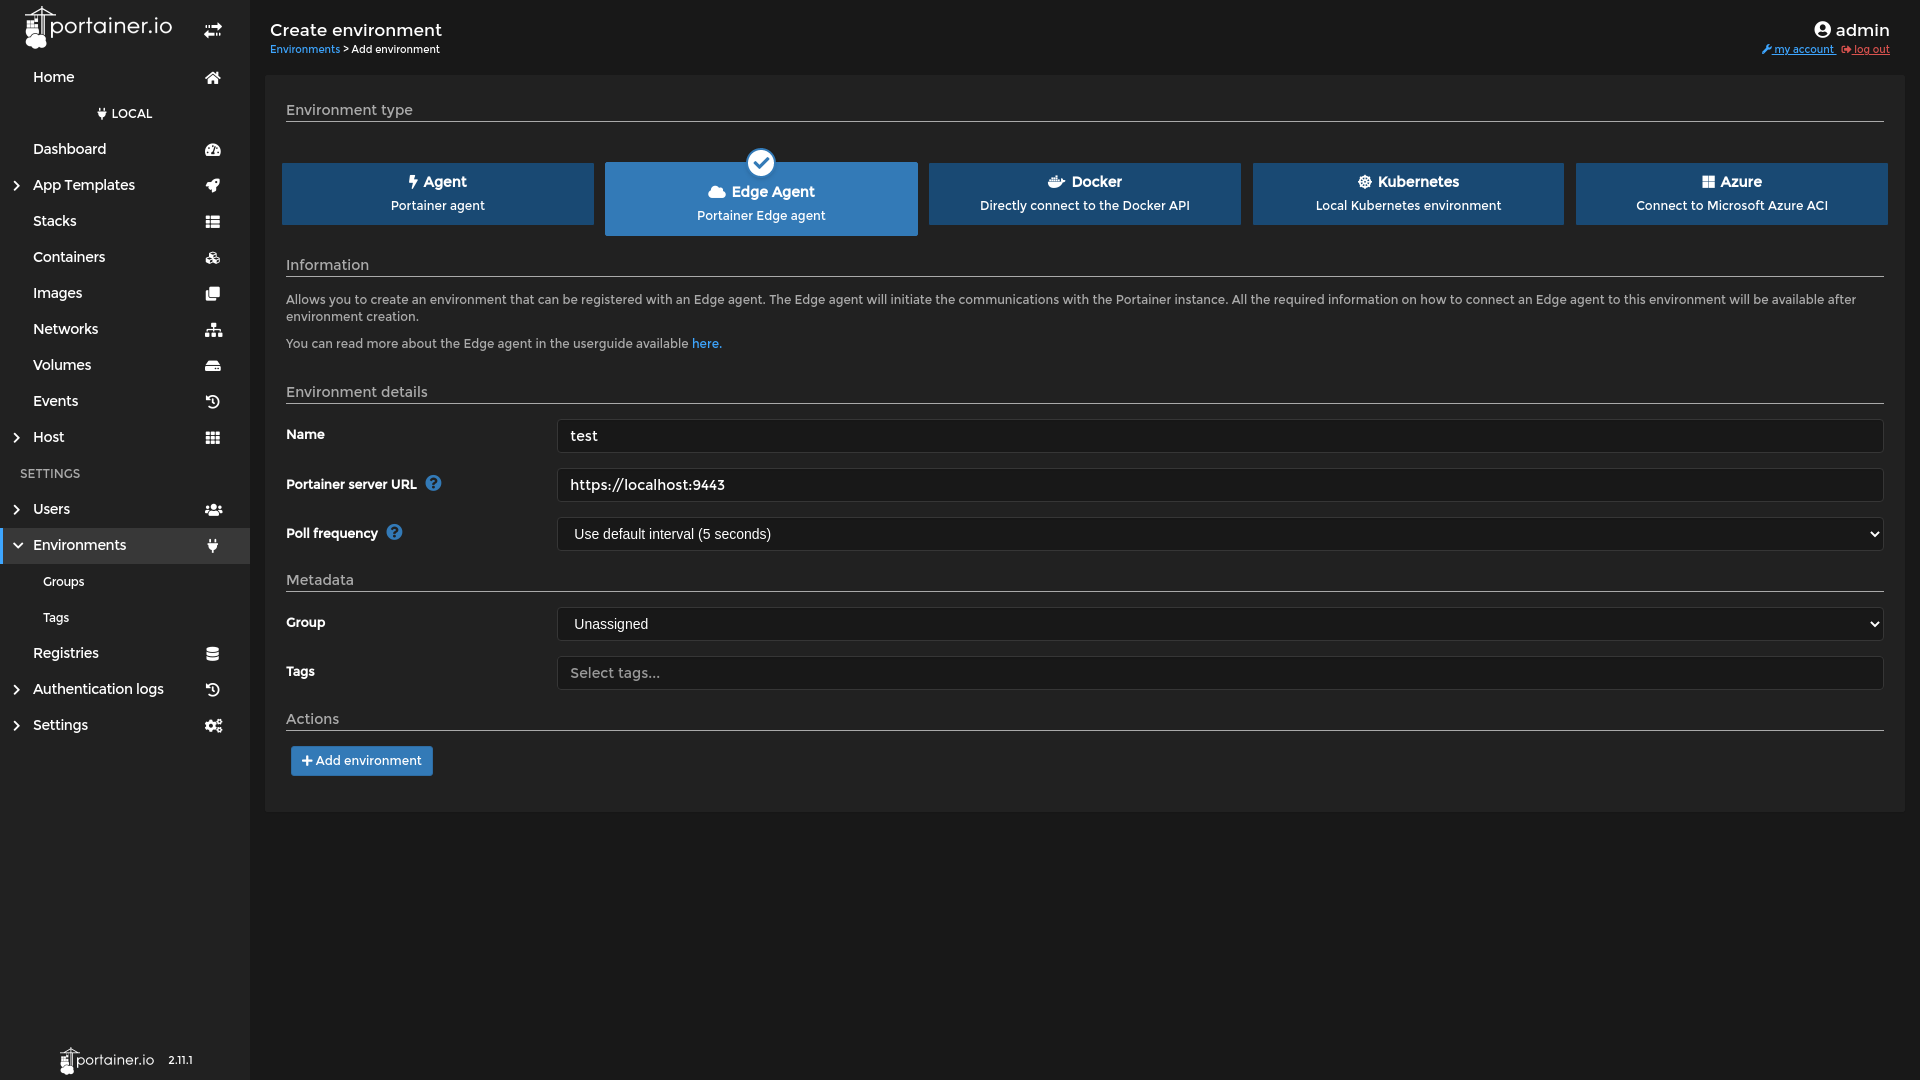Open Networks menu item
The height and width of the screenshot is (1080, 1920).
125,330
